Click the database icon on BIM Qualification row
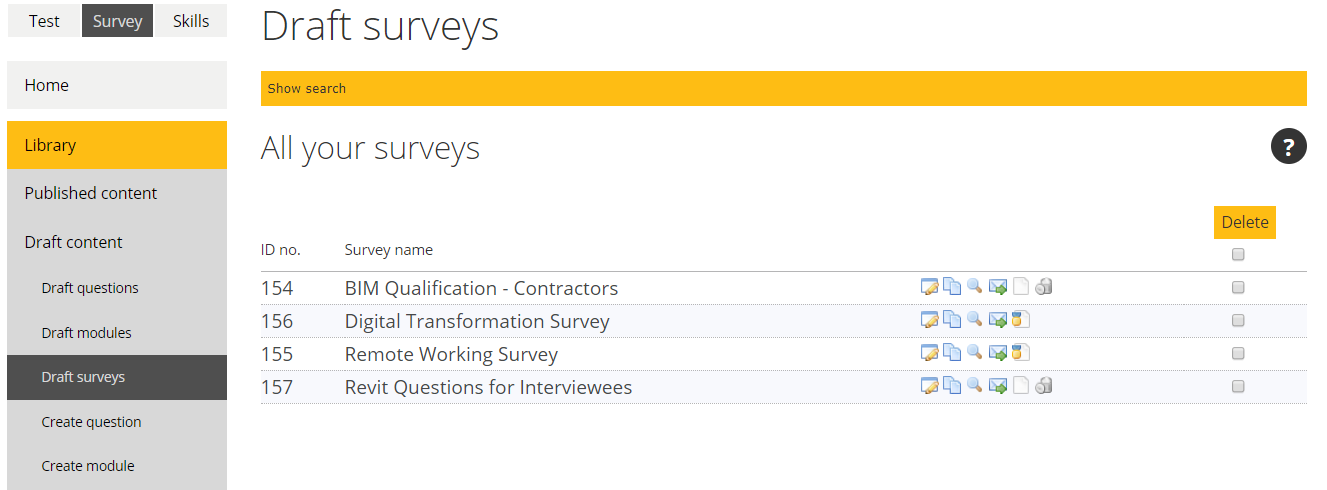 [x=1044, y=288]
